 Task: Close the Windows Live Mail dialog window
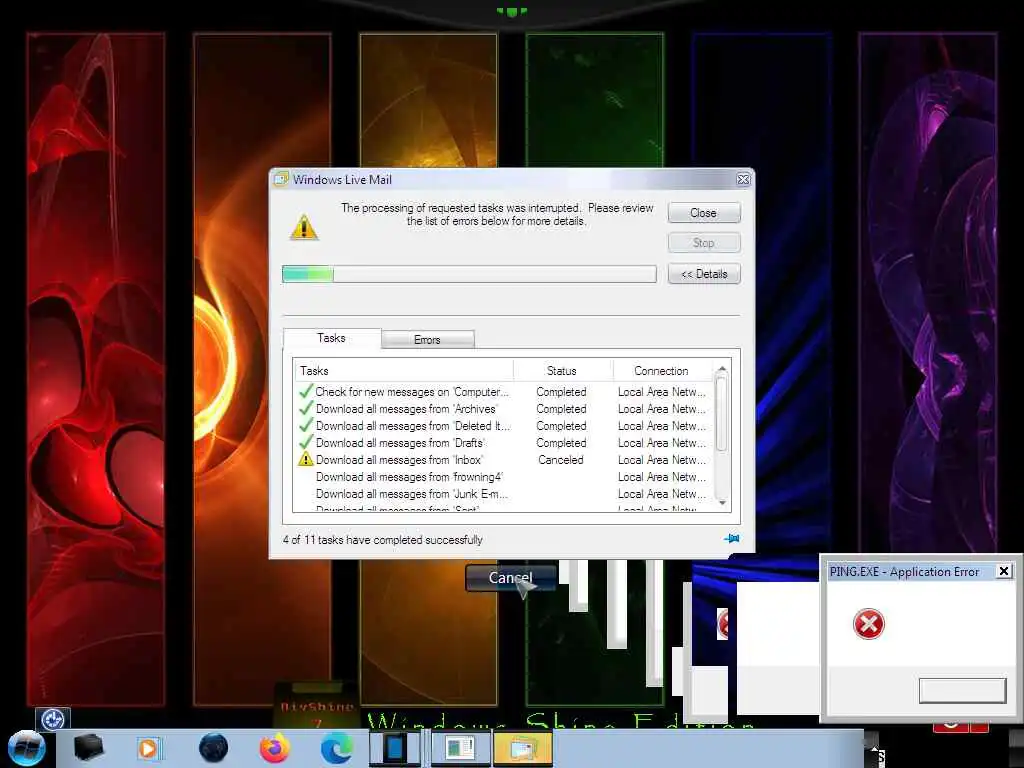coord(743,179)
